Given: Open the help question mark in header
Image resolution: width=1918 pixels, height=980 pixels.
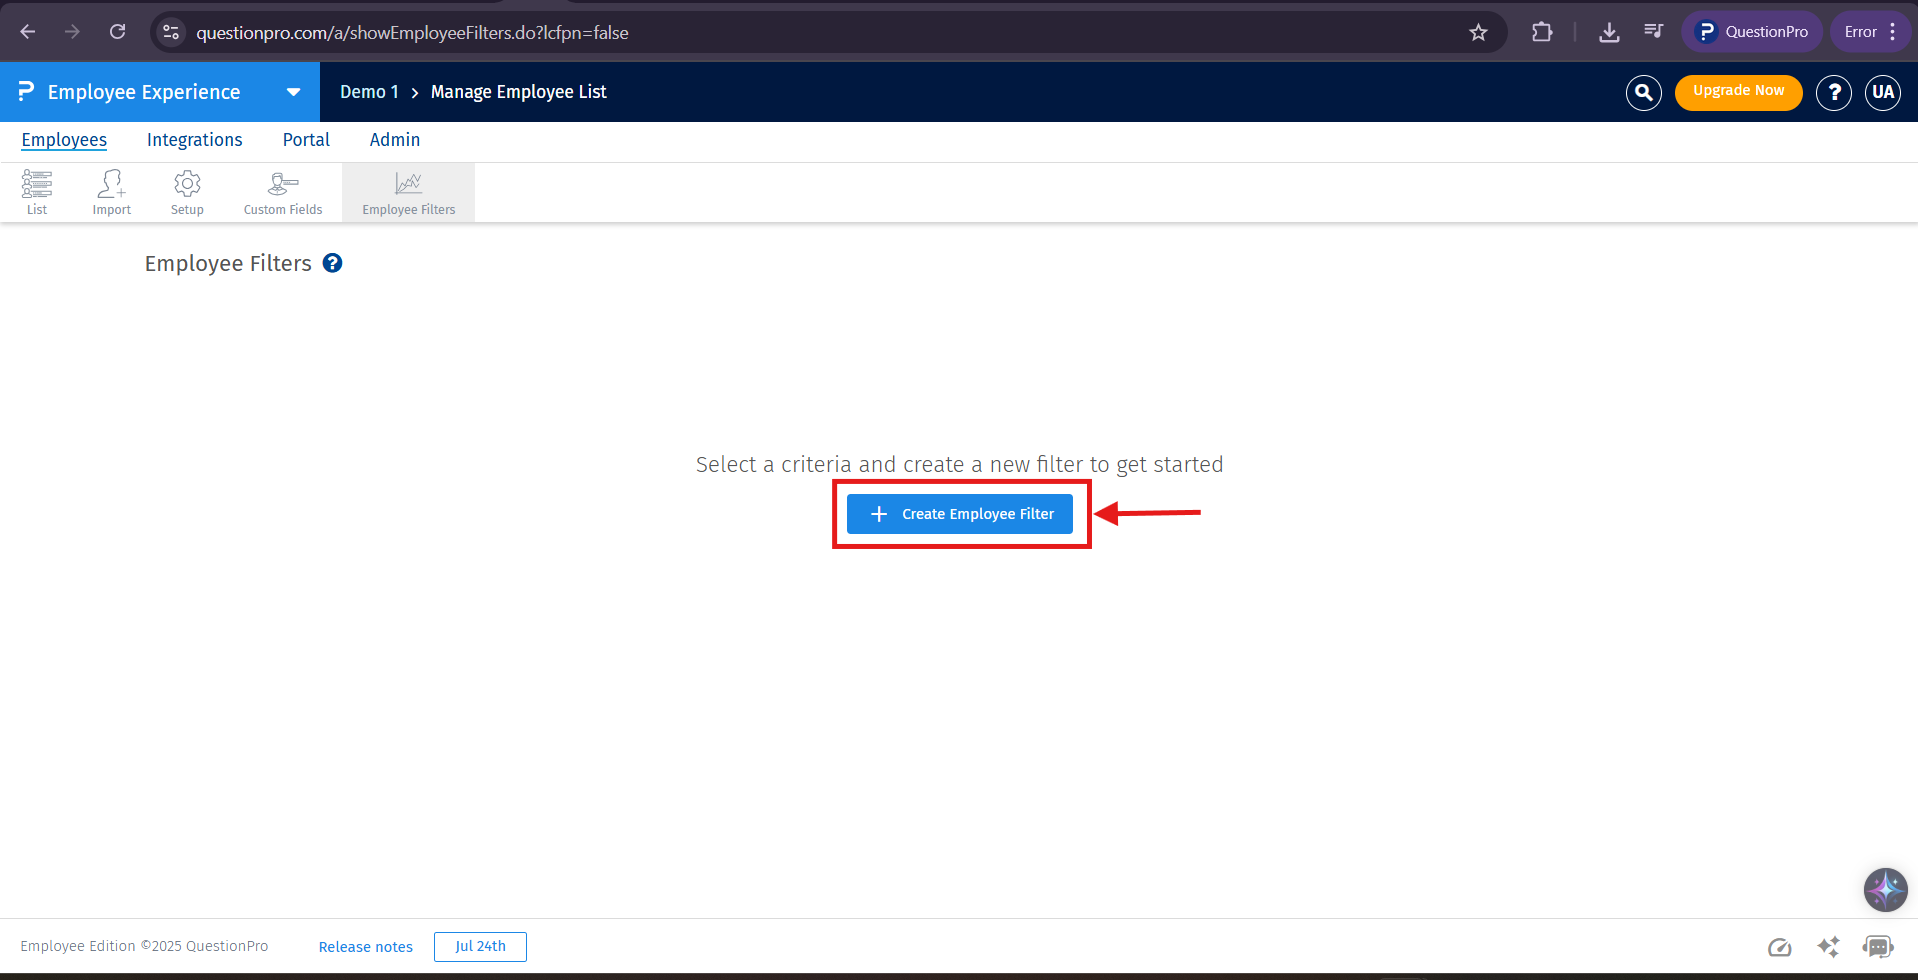Looking at the screenshot, I should pyautogui.click(x=1833, y=93).
